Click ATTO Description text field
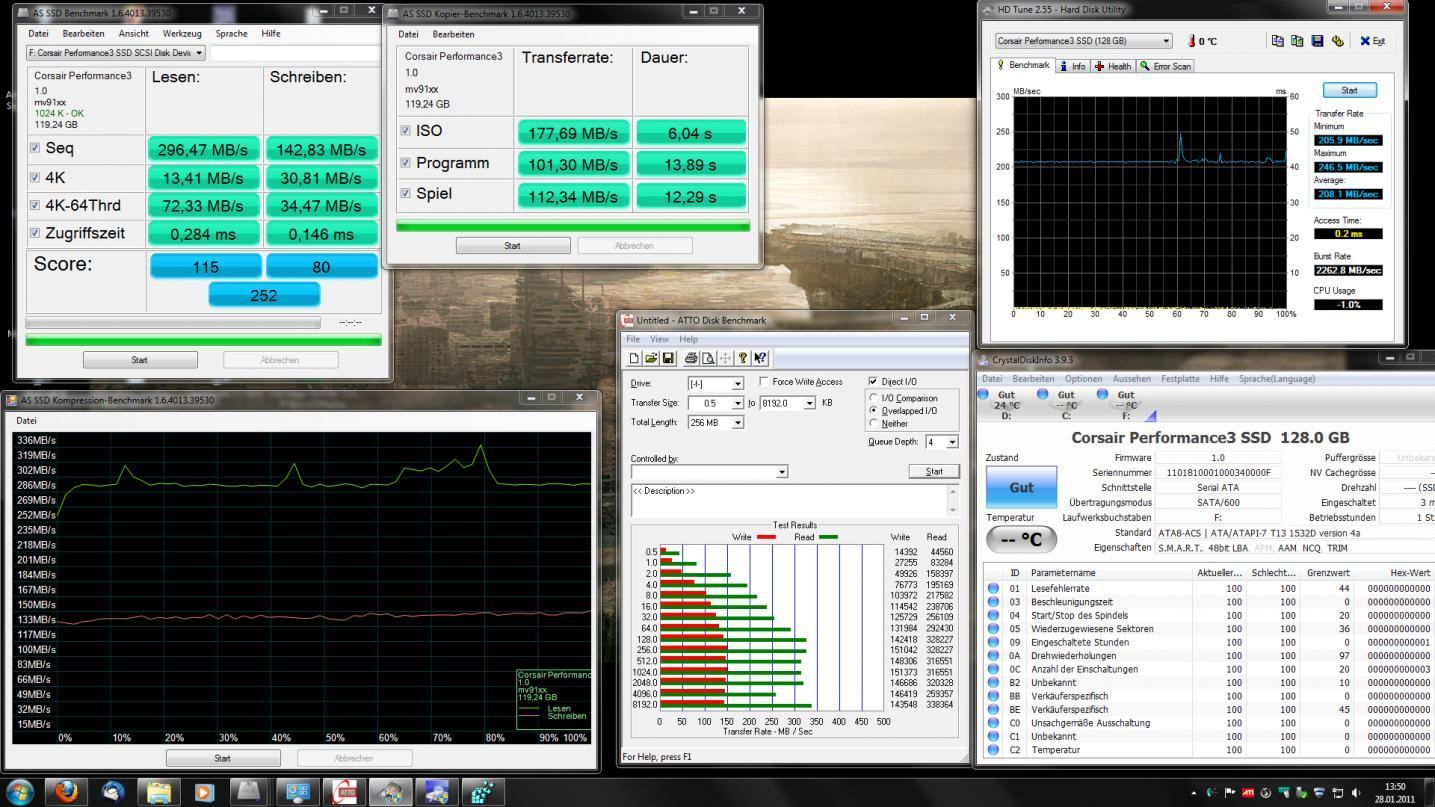Screen dimensions: 1435x807 pos(788,500)
